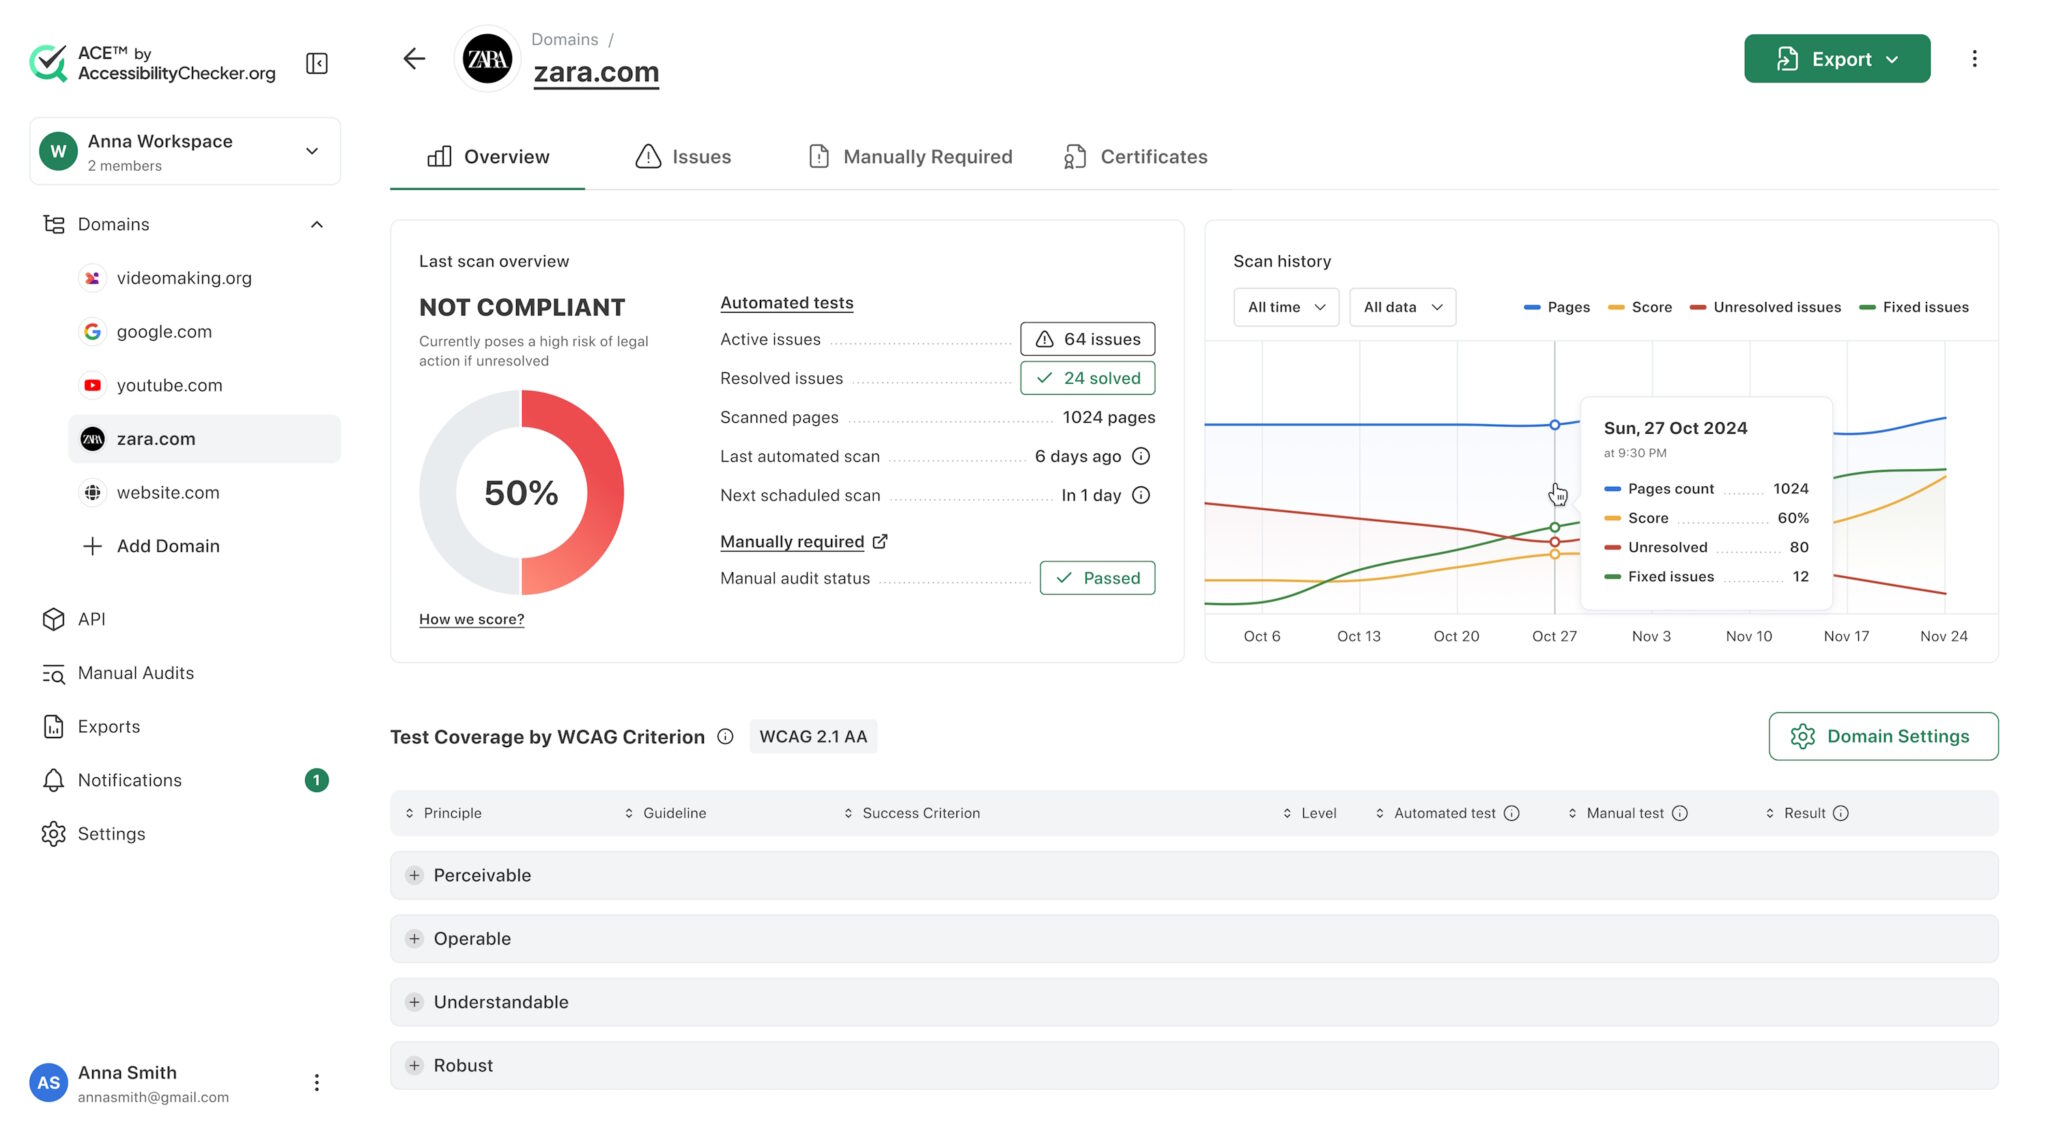2048x1146 pixels.
Task: Open the Anna Workspace switcher dropdown
Action: pos(185,151)
